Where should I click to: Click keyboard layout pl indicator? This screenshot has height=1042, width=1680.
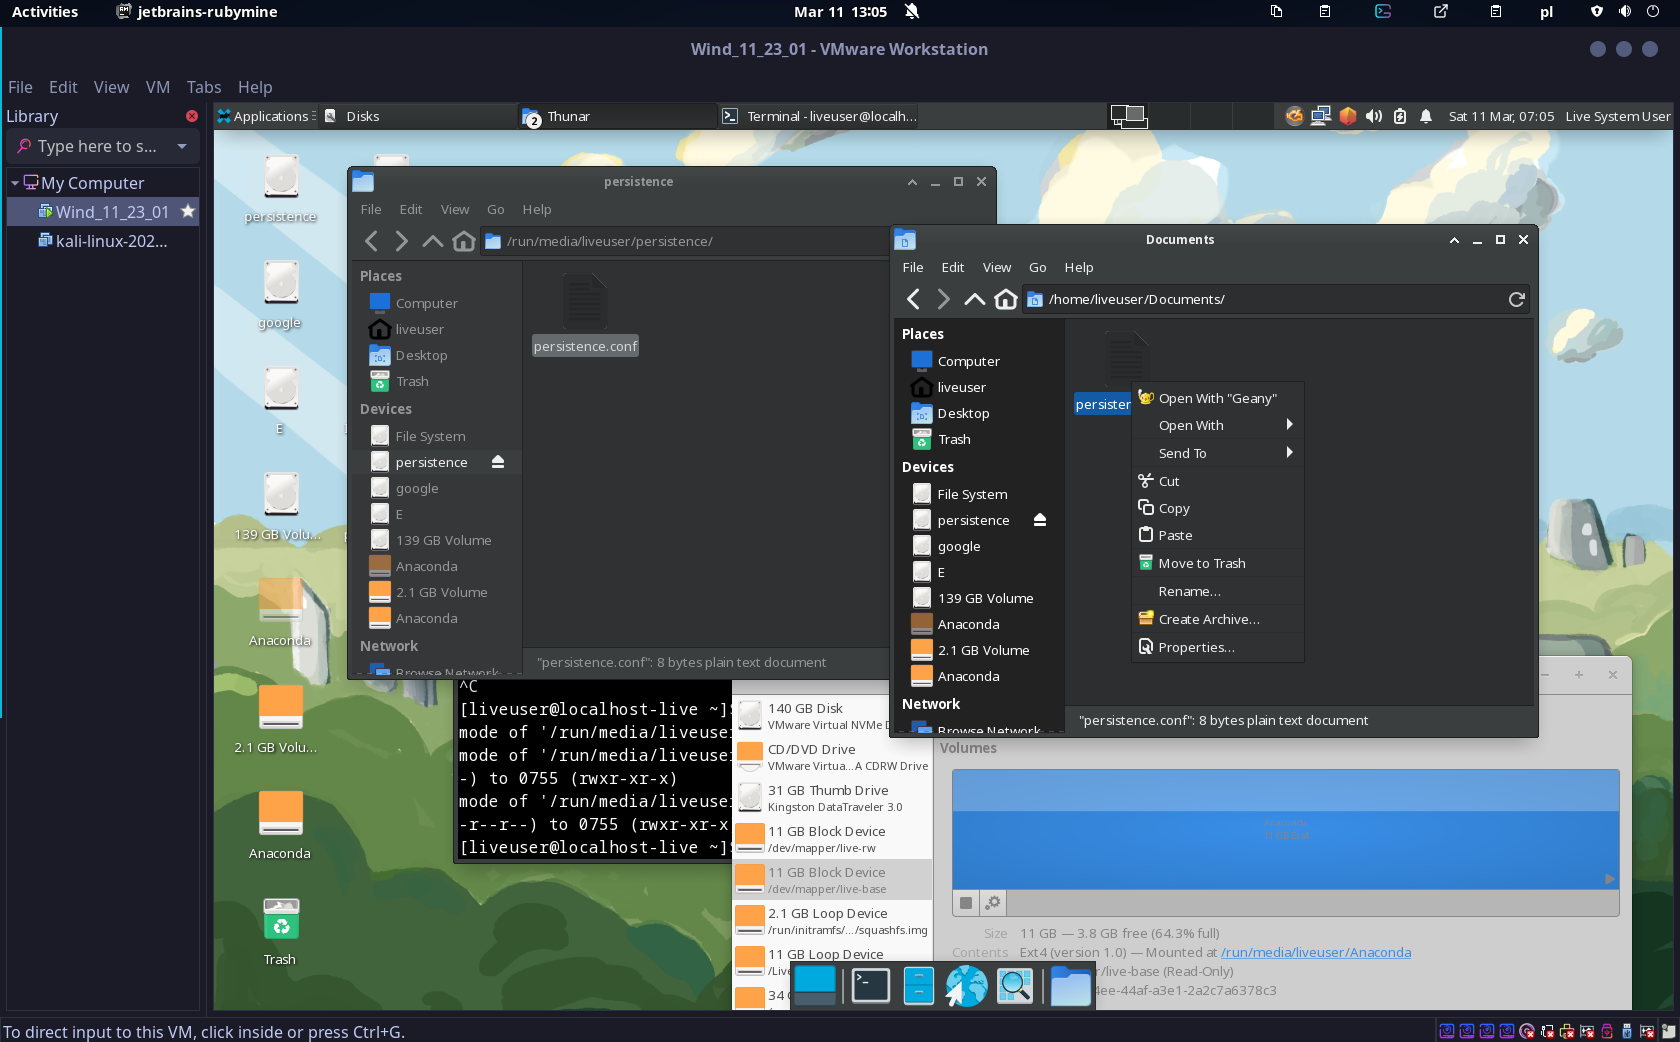tap(1546, 12)
